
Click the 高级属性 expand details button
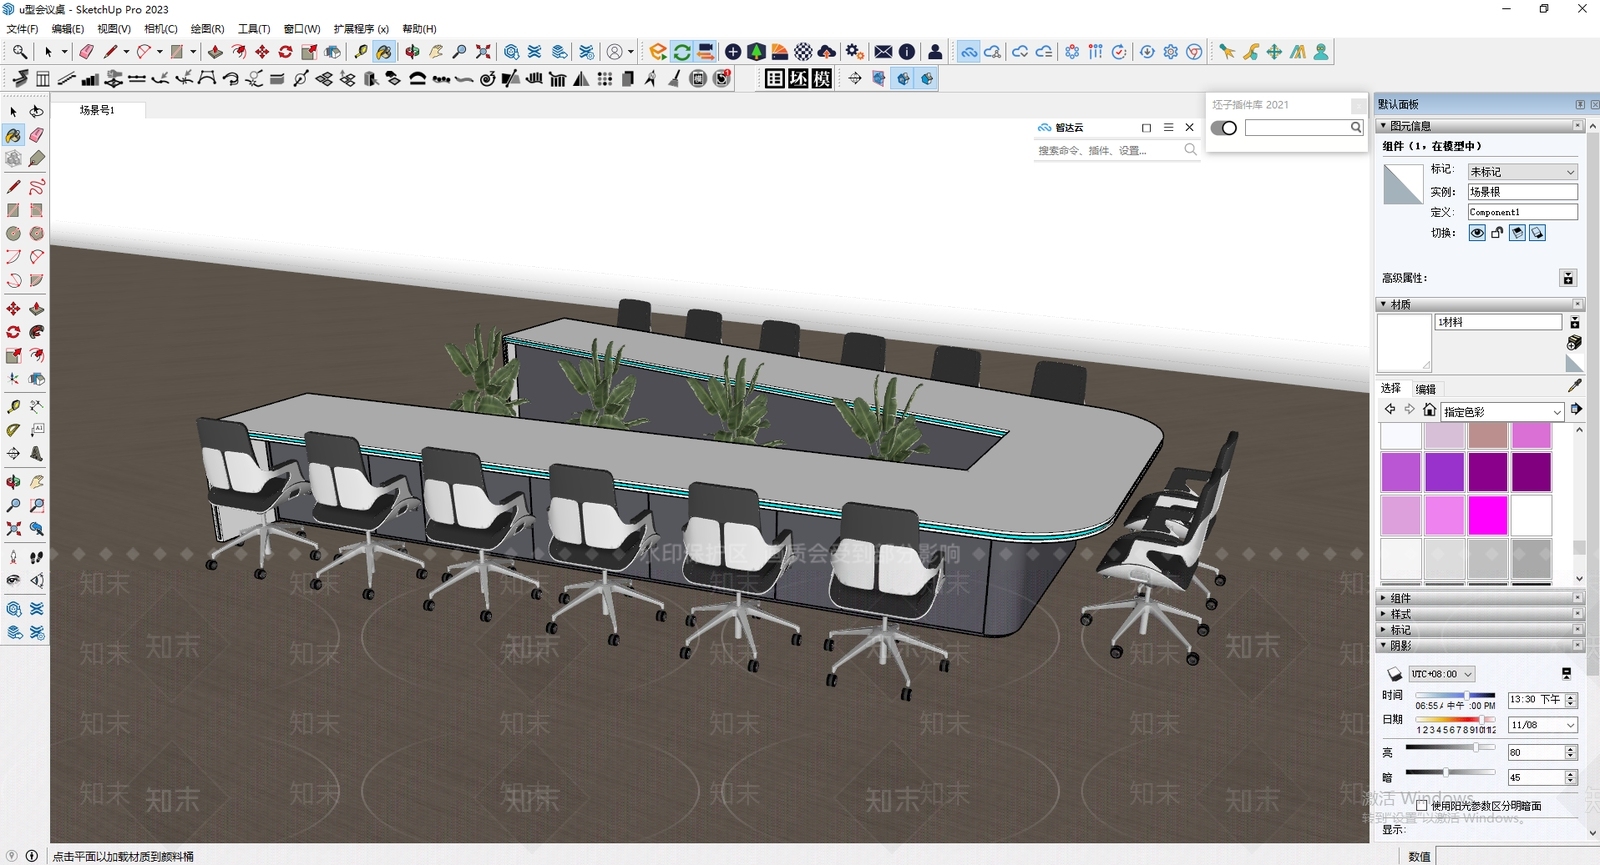point(1568,278)
